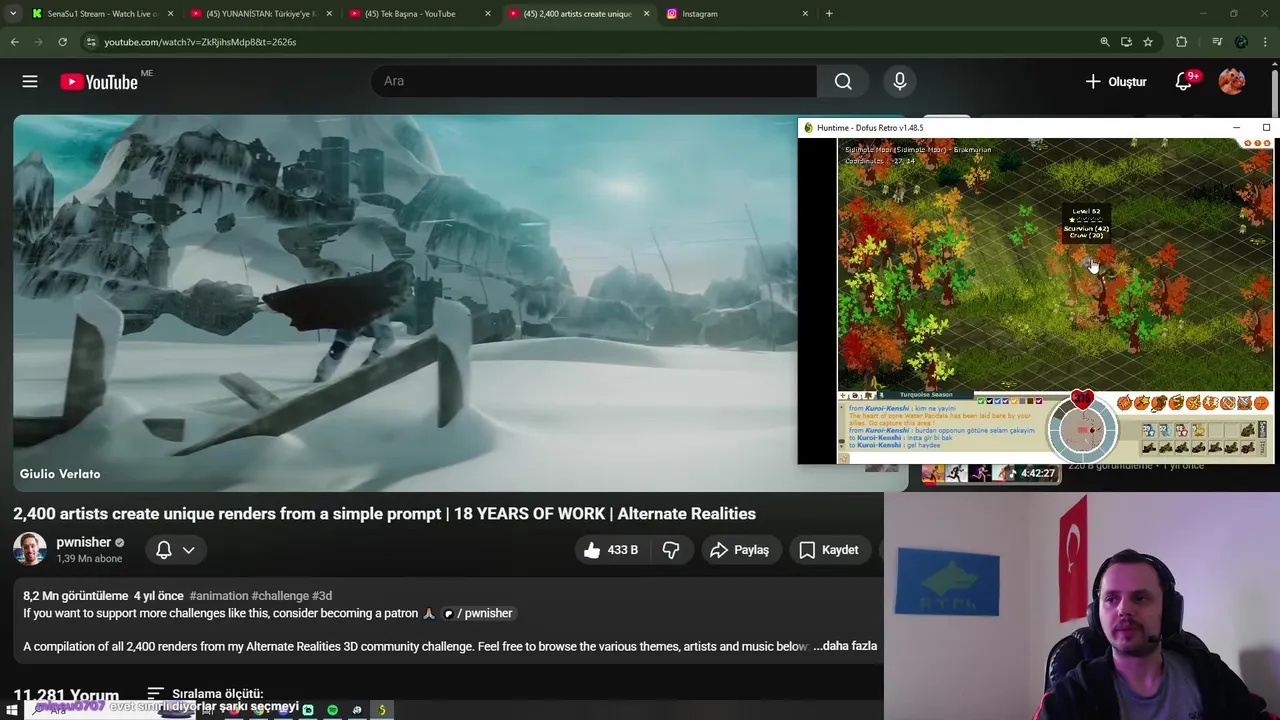Like the video with 433 B button
The image size is (1280, 720).
(611, 550)
